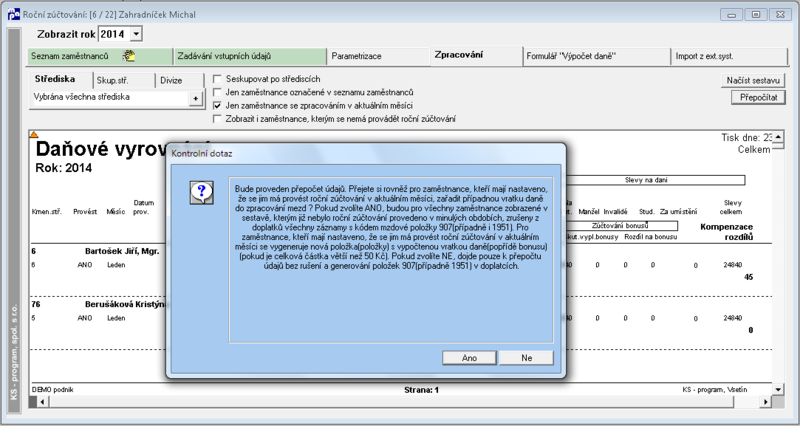Click the Slevy na dani header box
Screen dimensions: 800x426
pyautogui.click(x=656, y=180)
